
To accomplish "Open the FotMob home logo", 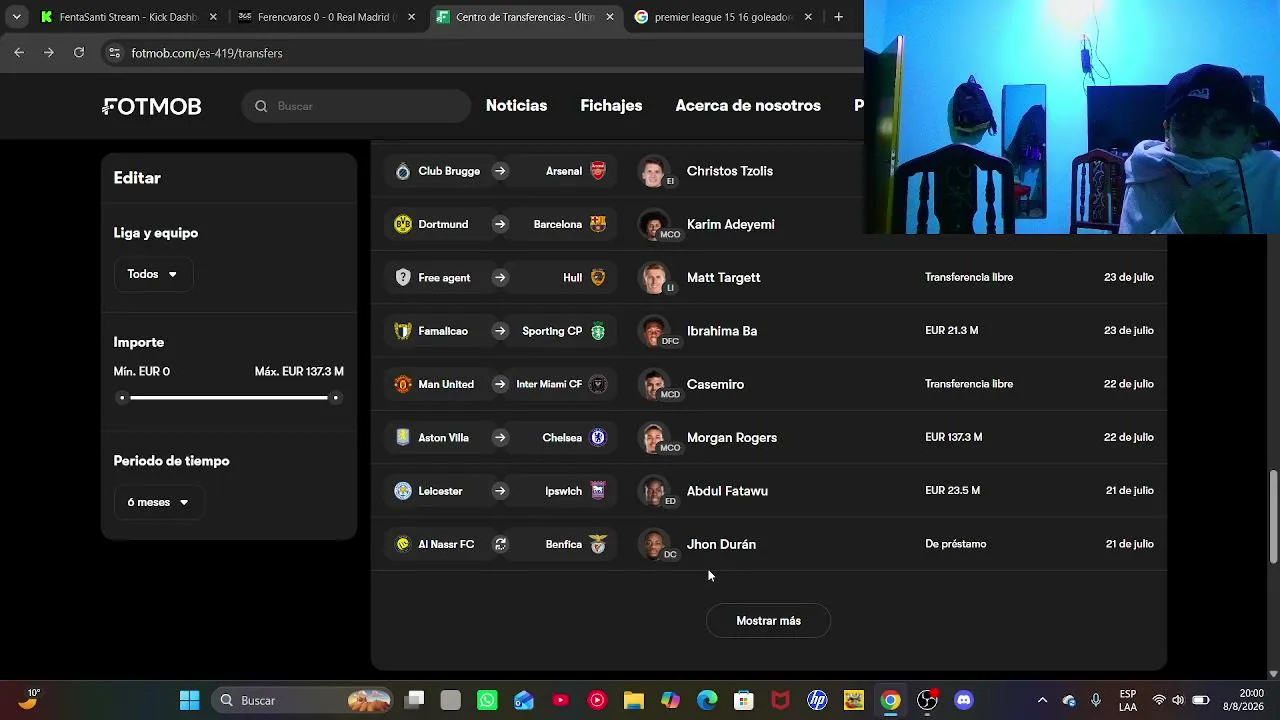I will tap(152, 106).
